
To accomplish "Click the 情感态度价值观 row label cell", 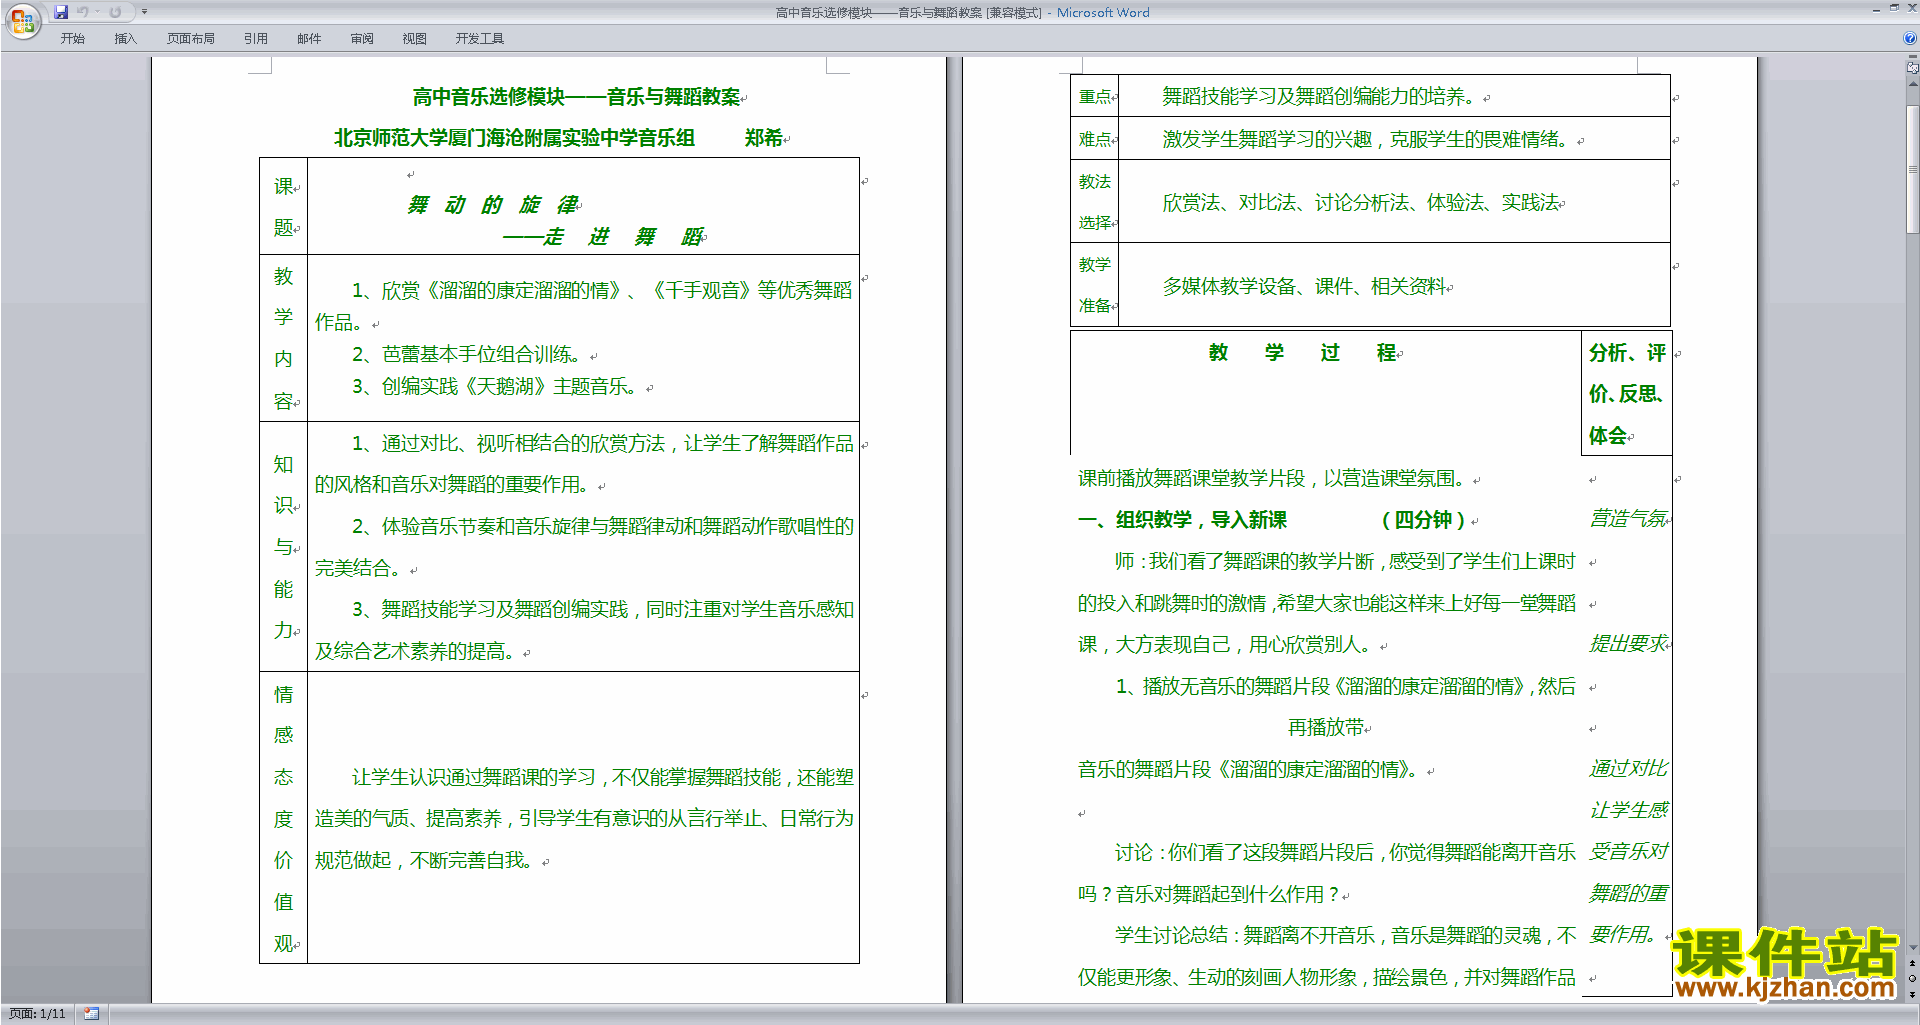I will click(x=284, y=818).
